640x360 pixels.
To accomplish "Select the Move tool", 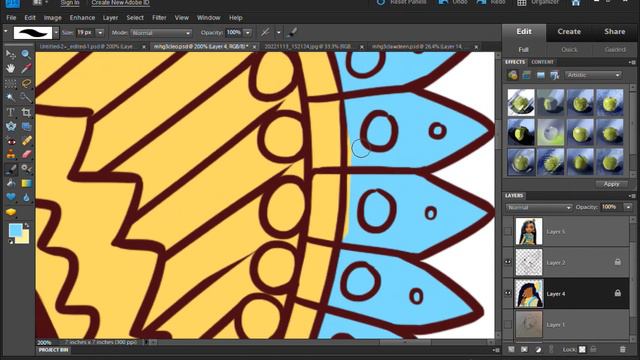I will [11, 54].
